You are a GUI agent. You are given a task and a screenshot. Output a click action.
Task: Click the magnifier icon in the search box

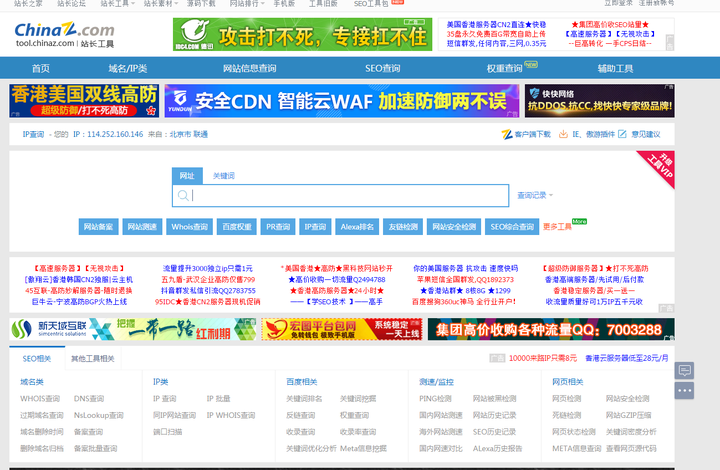click(x=183, y=196)
